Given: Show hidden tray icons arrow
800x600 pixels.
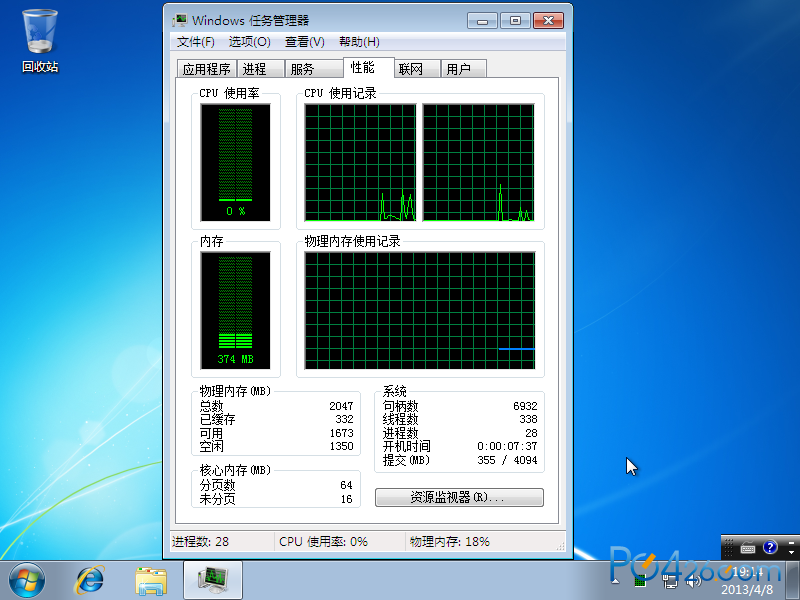Looking at the screenshot, I should pyautogui.click(x=616, y=581).
